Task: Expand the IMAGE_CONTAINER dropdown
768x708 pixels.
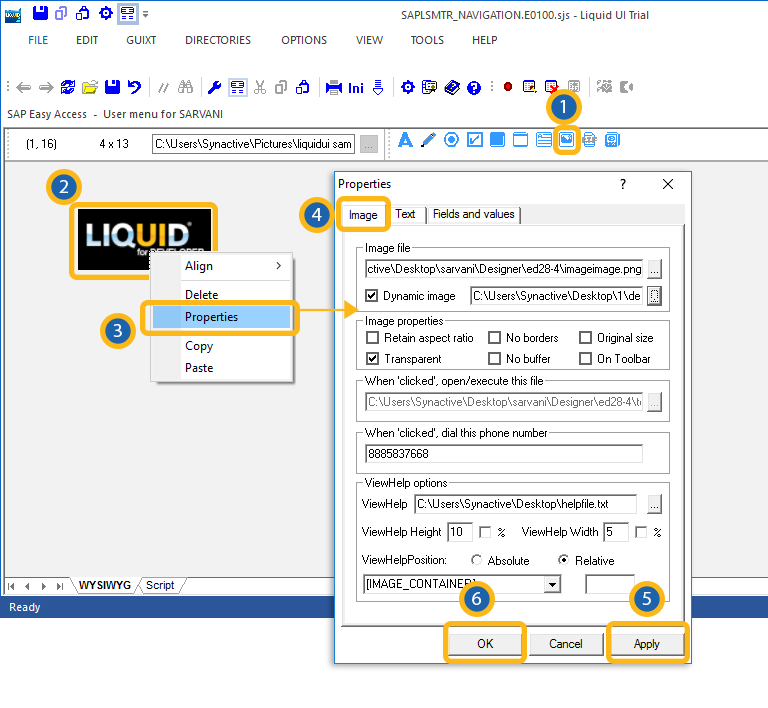Action: click(x=552, y=584)
